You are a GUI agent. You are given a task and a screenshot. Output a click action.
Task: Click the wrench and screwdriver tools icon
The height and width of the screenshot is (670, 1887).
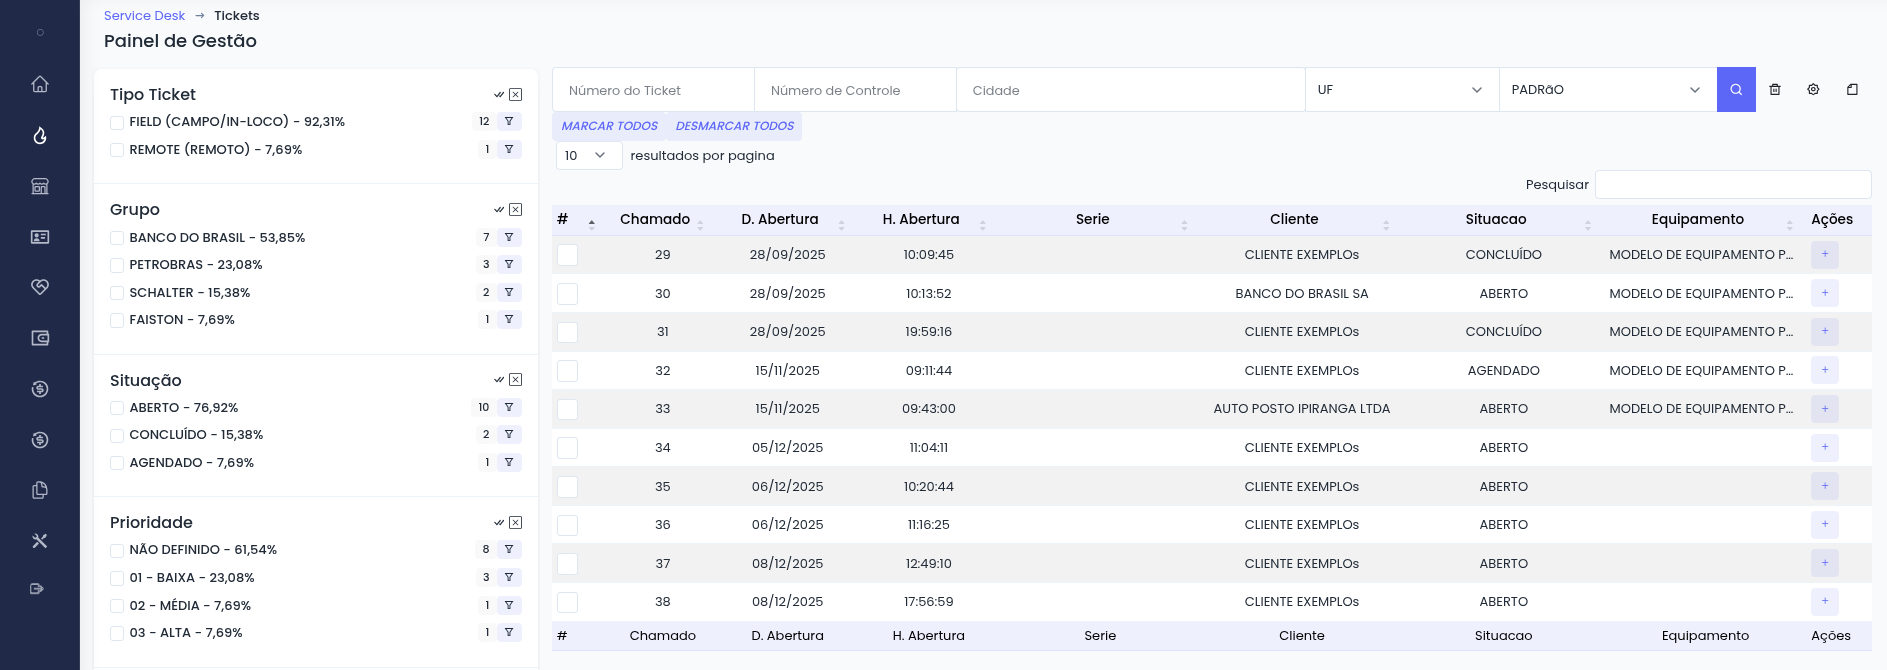(40, 541)
